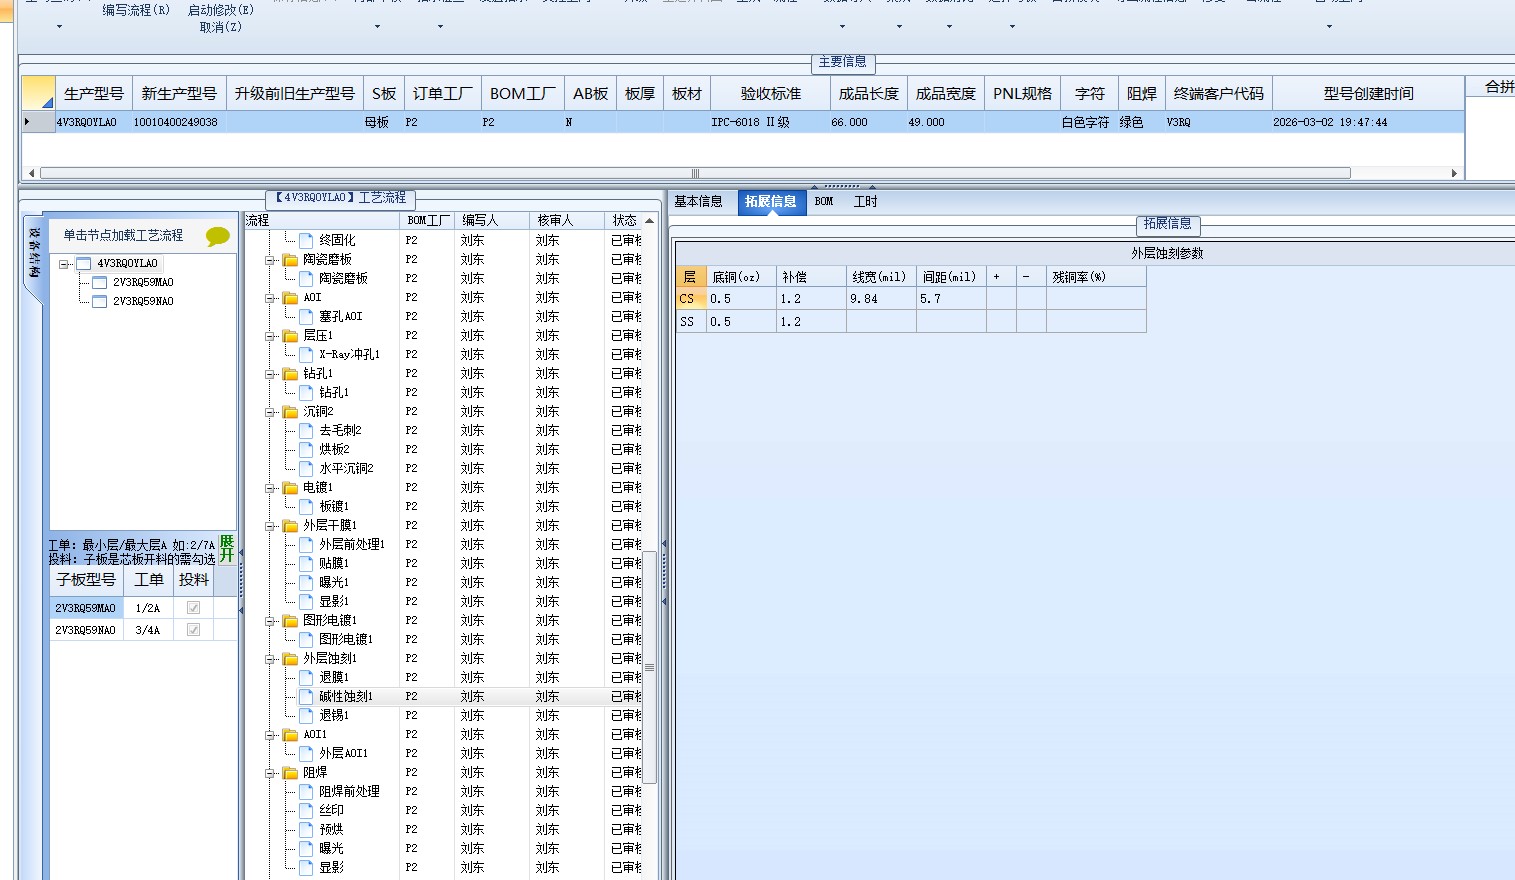Collapse the 图形电镀1 process group

[x=270, y=621]
